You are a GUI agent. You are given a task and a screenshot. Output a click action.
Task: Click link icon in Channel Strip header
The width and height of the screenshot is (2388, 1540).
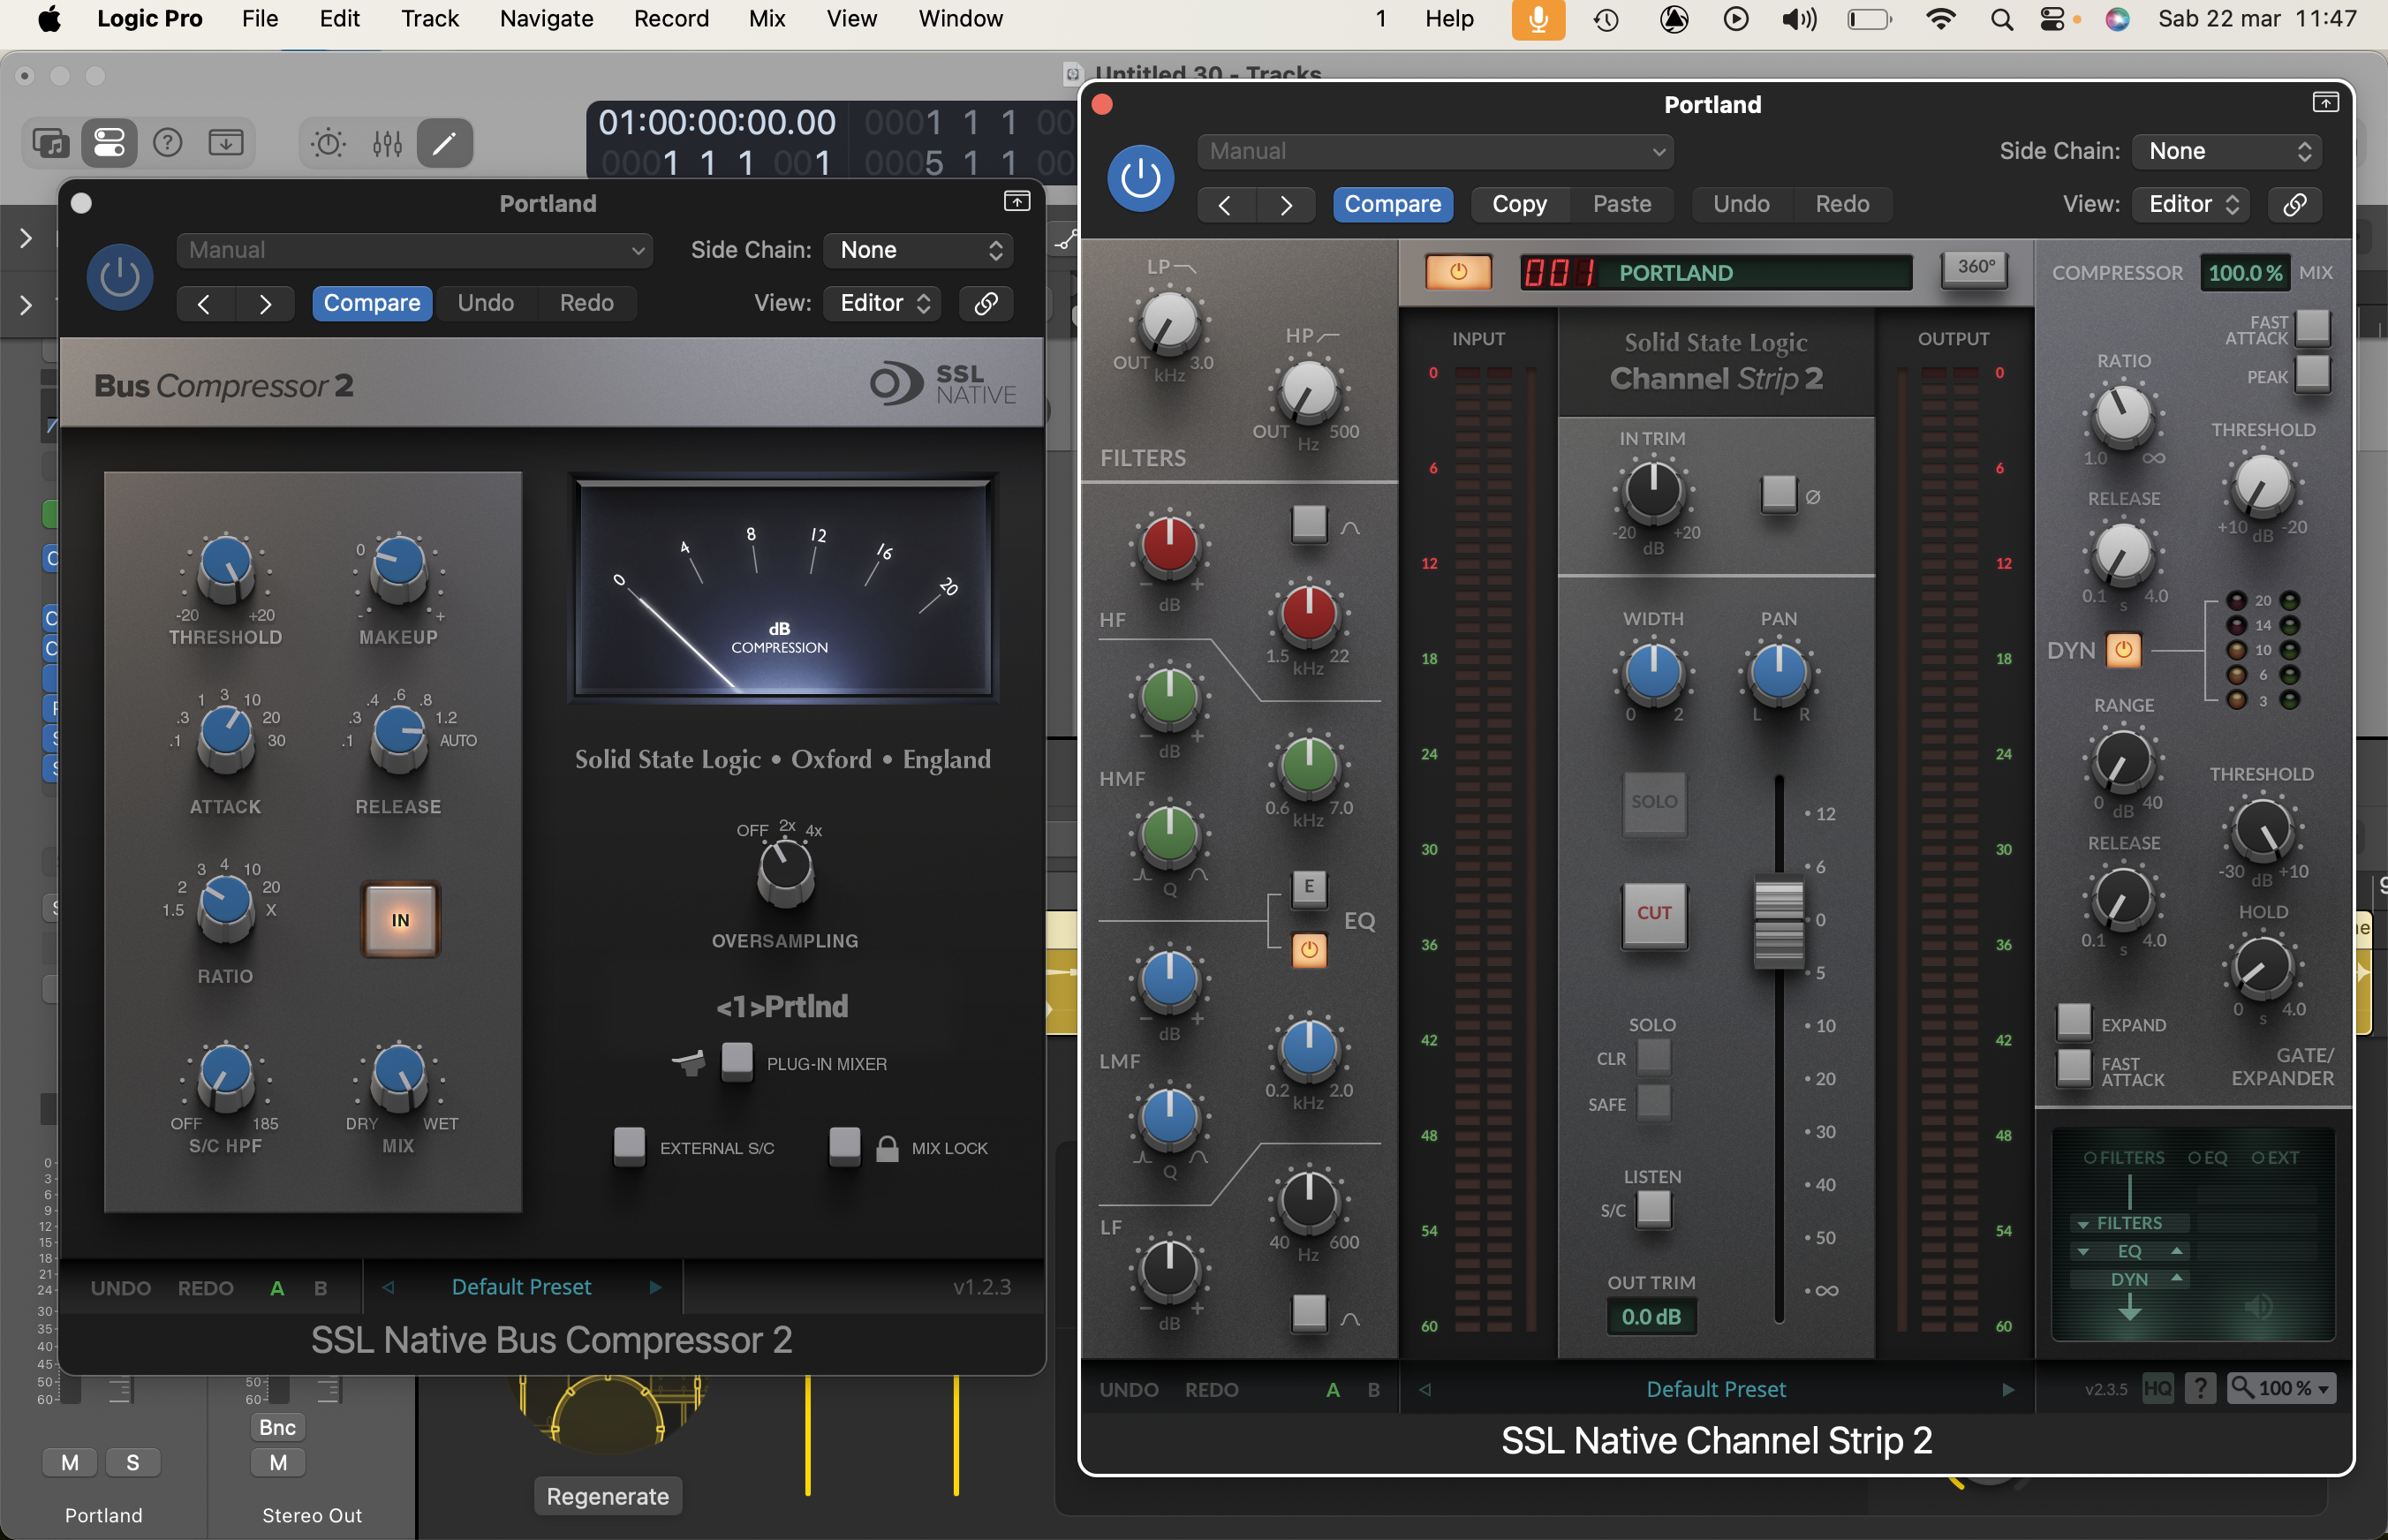click(2294, 204)
